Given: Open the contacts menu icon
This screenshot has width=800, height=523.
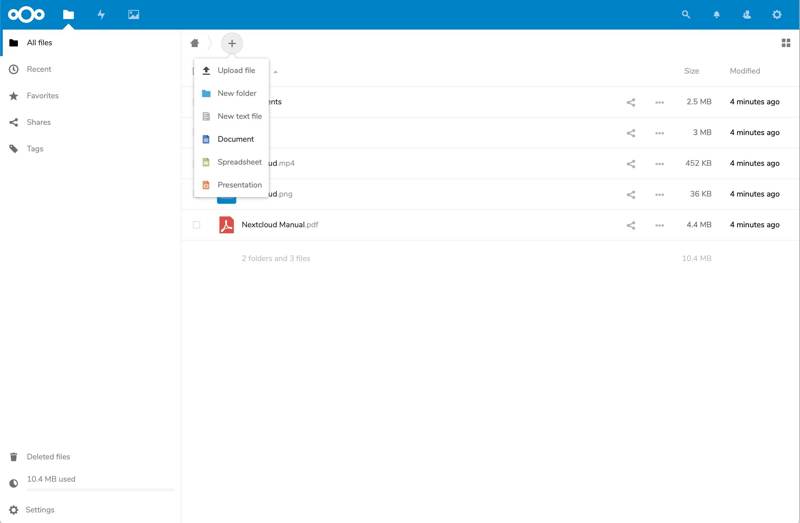Looking at the screenshot, I should [x=747, y=14].
